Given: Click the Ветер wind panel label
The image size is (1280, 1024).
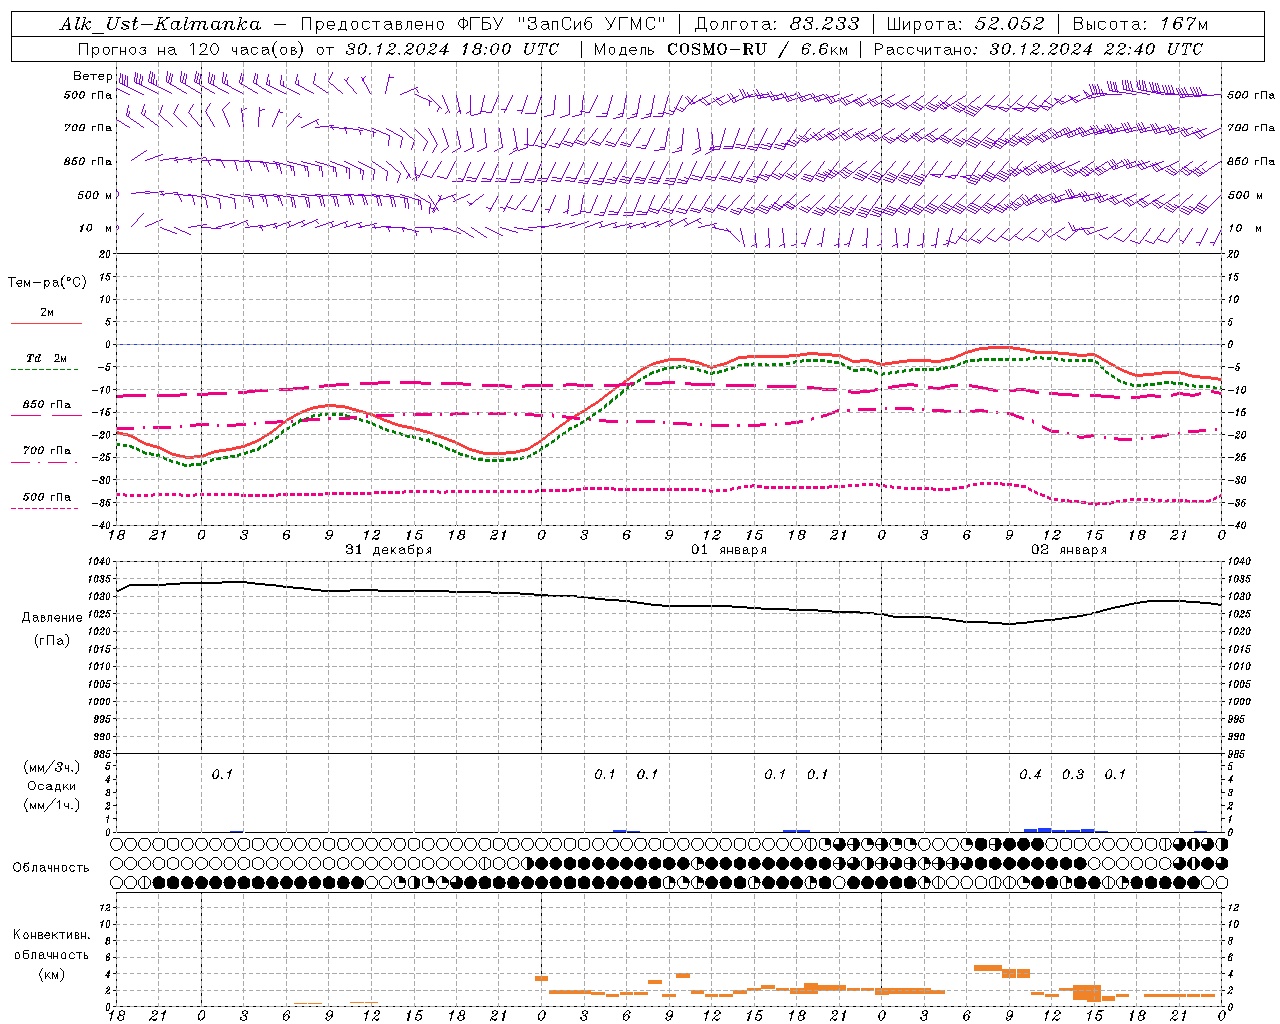Looking at the screenshot, I should (92, 76).
